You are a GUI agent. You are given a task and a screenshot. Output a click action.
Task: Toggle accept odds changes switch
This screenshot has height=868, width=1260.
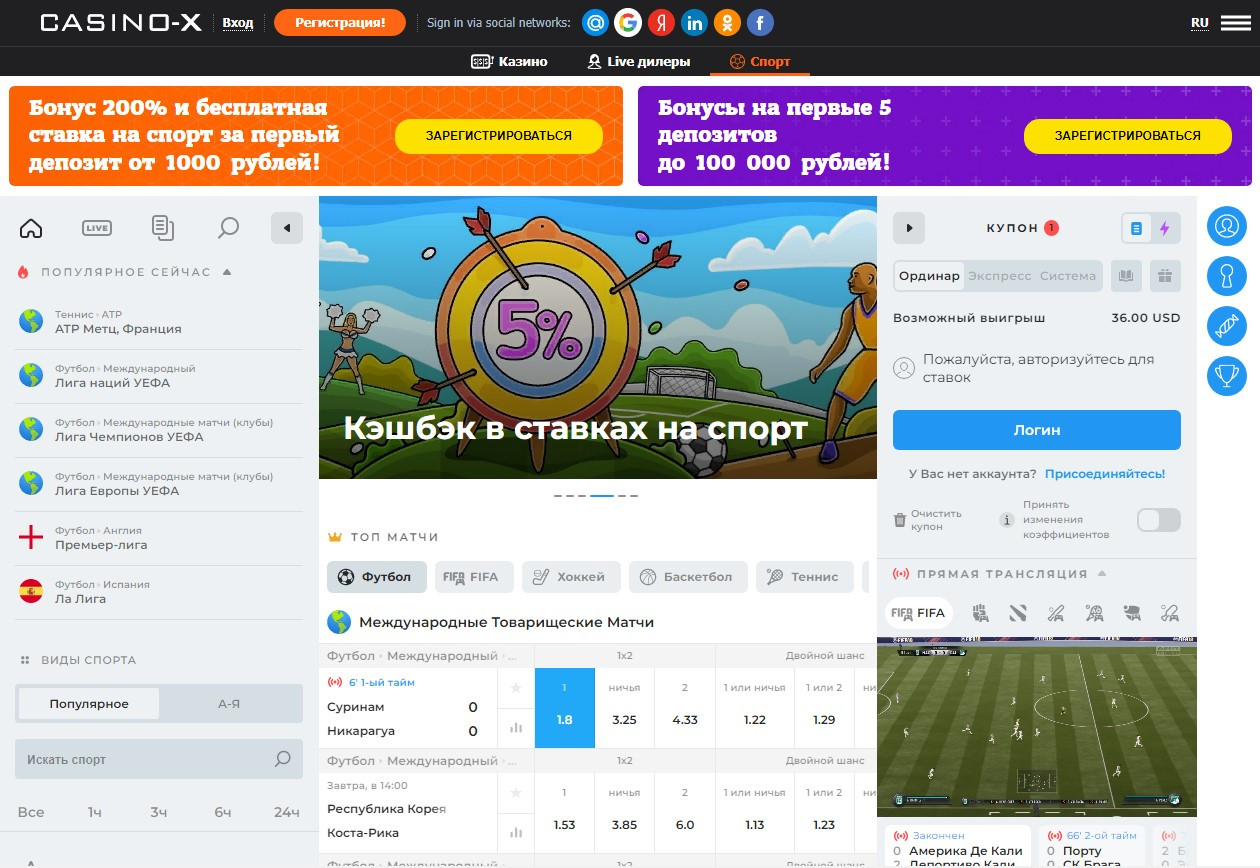(1158, 520)
